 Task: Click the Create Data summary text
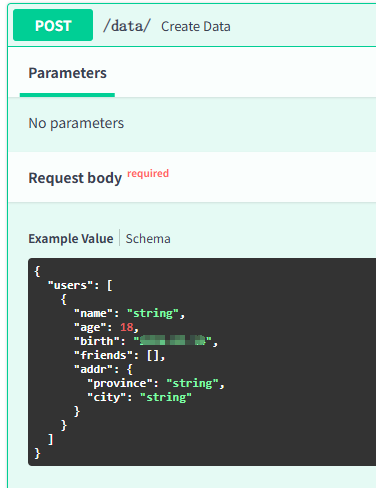click(196, 26)
